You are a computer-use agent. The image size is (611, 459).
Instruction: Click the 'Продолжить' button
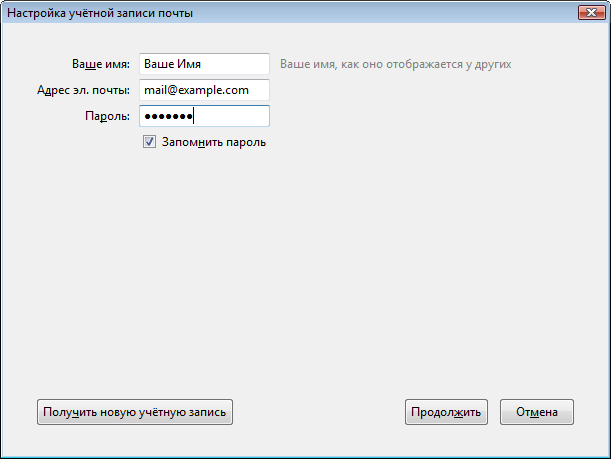click(446, 412)
